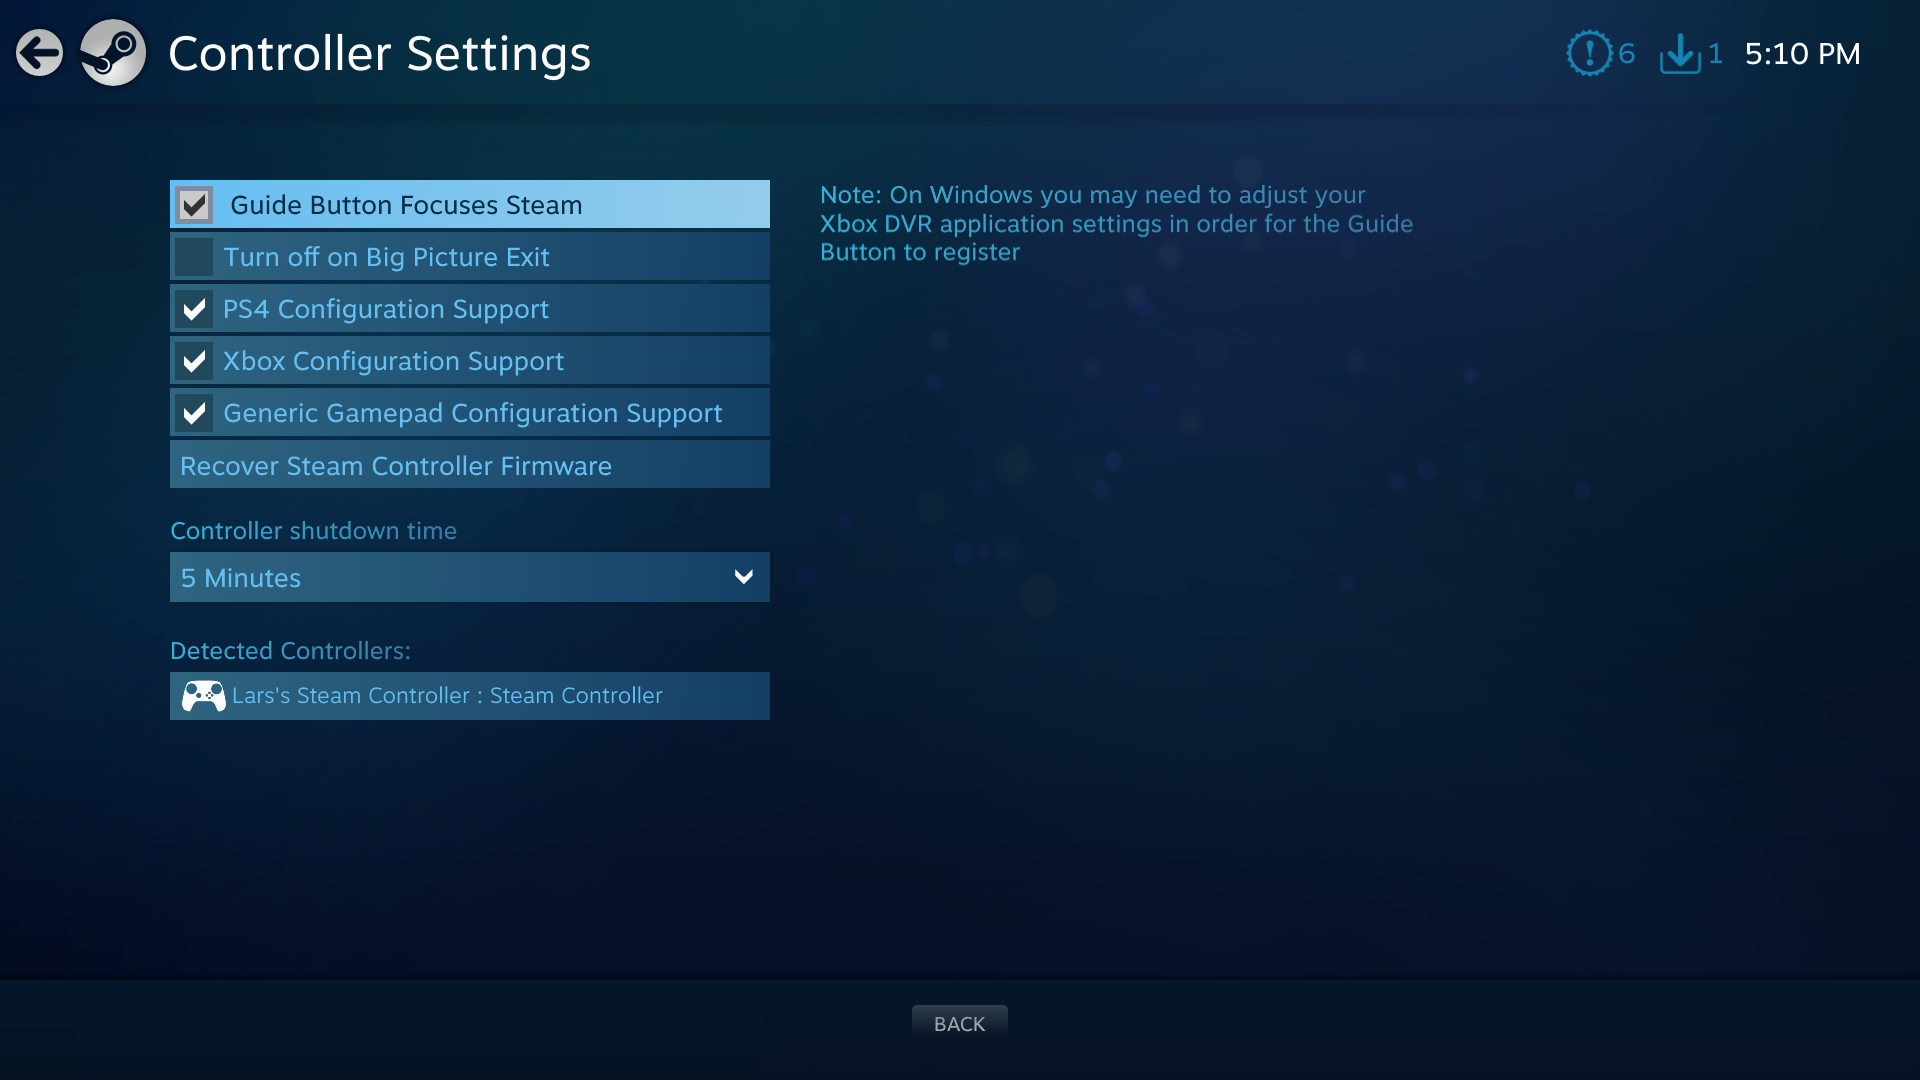Click the BACK button
This screenshot has height=1080, width=1920.
960,1023
